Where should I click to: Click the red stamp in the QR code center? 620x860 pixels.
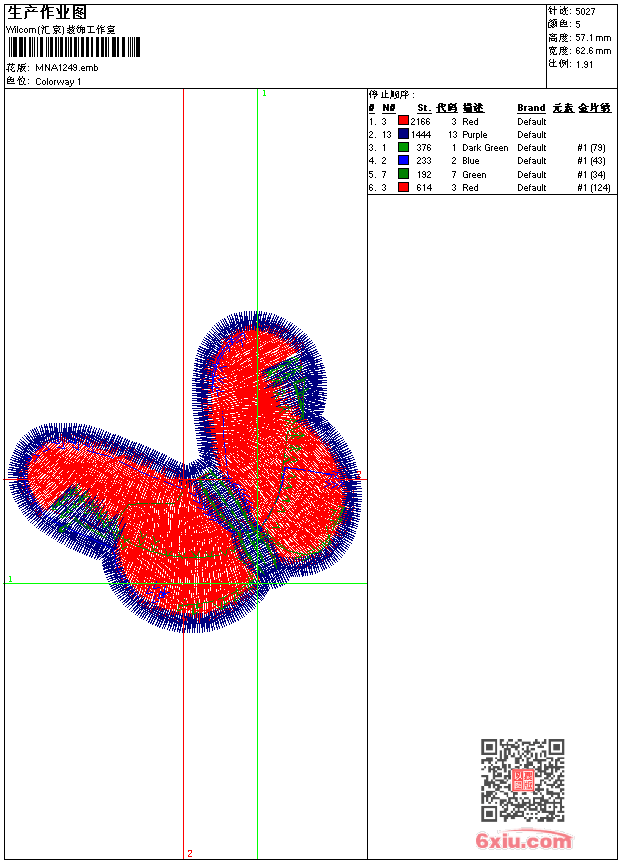[x=523, y=780]
